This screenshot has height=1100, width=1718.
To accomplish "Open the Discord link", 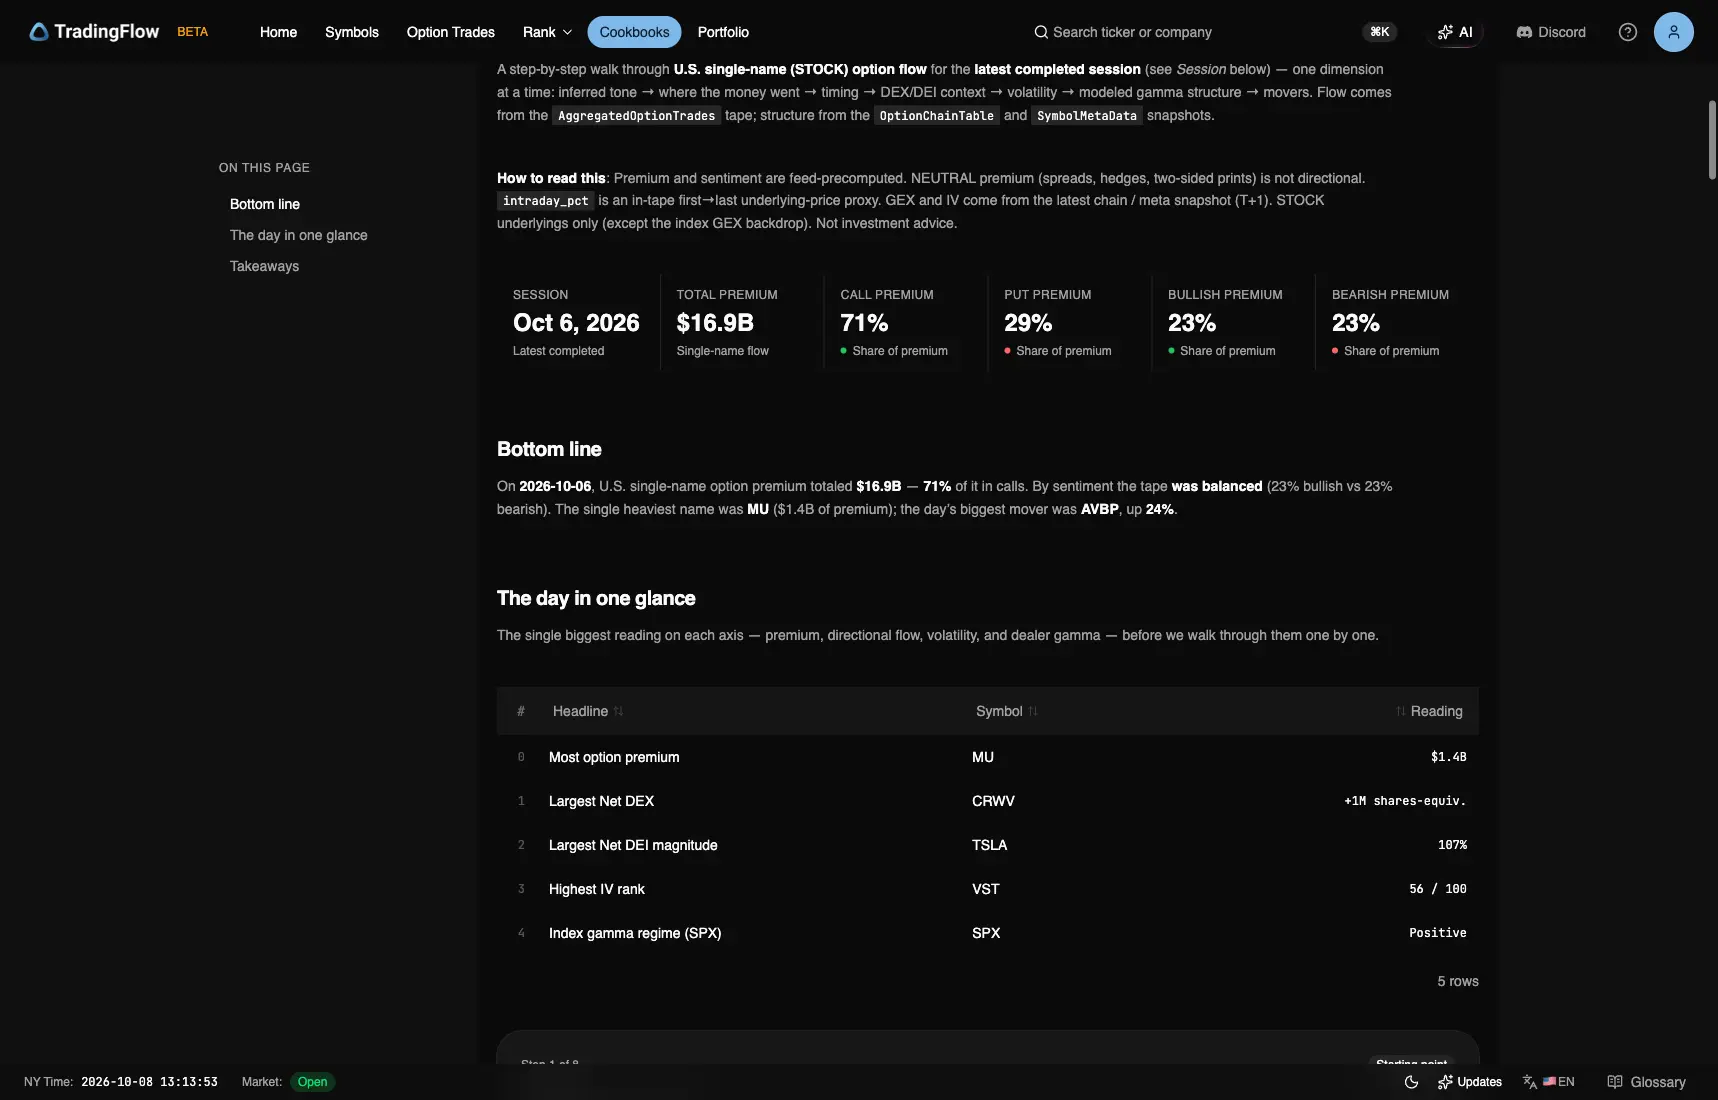I will click(1551, 32).
